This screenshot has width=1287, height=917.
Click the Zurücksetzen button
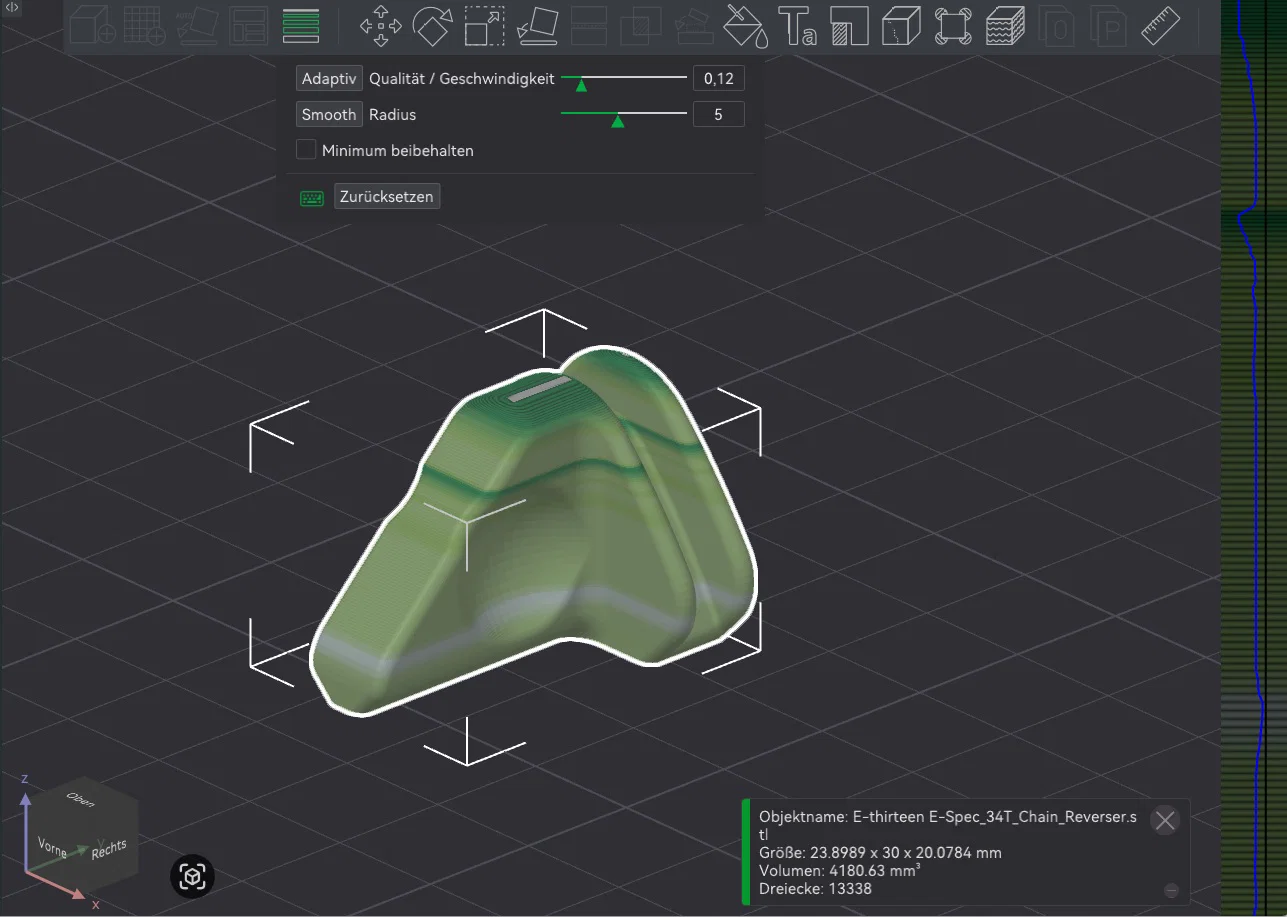point(387,197)
